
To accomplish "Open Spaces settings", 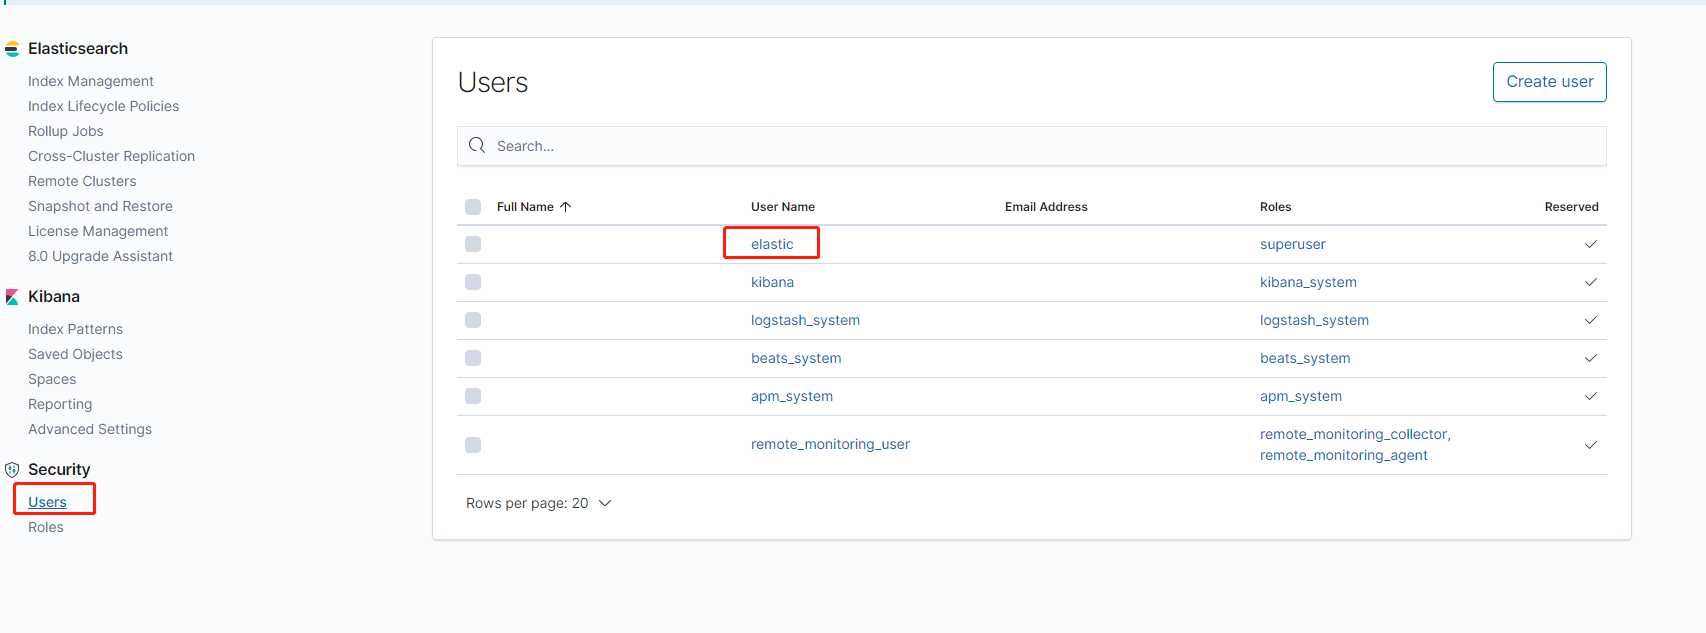I will click(x=52, y=379).
